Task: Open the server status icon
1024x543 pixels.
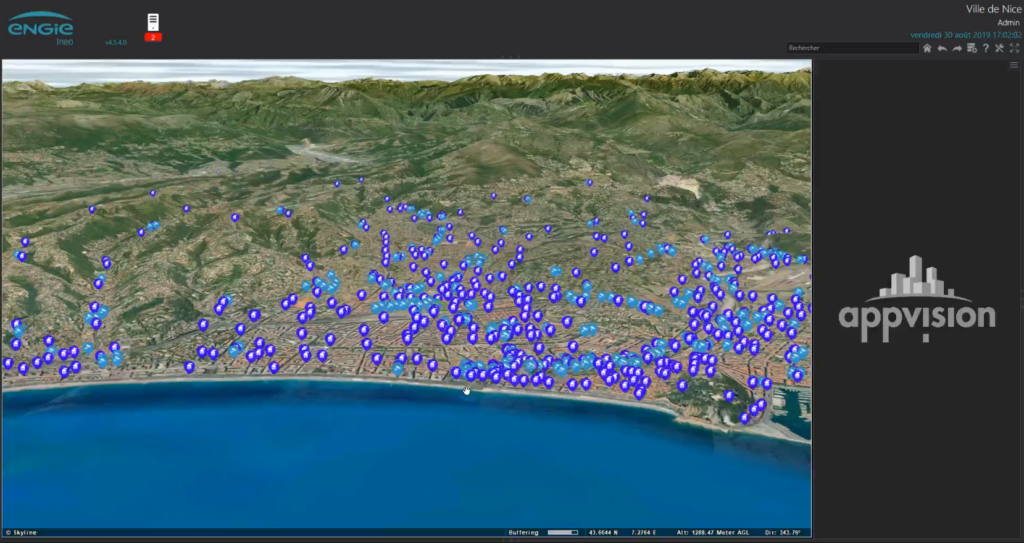Action: (153, 21)
